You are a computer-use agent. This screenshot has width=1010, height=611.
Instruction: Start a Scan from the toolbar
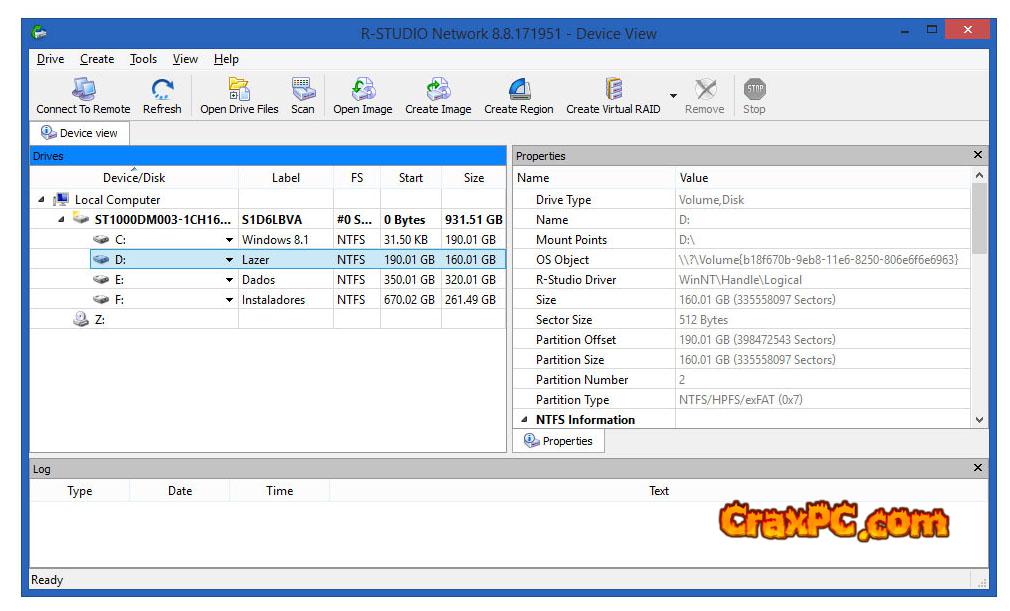(303, 89)
